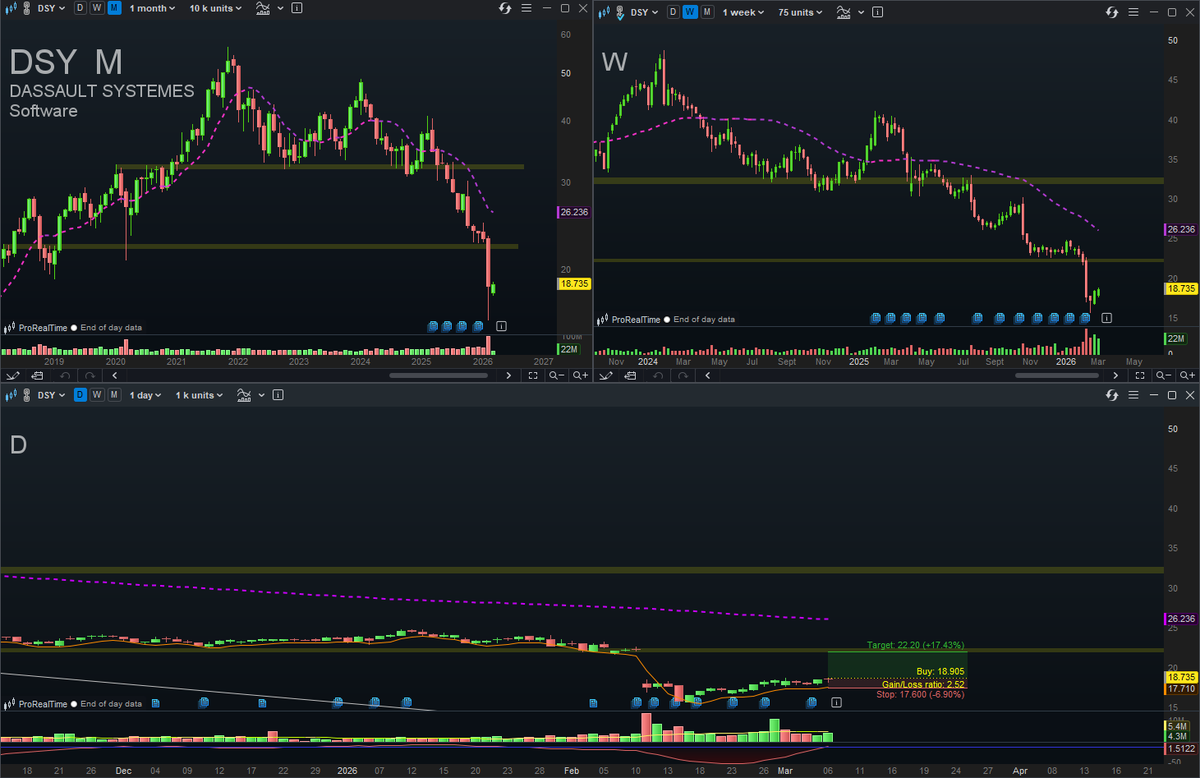Screen dimensions: 1200x778
Task: Redo an action in the monthly chart
Action: (x=89, y=375)
